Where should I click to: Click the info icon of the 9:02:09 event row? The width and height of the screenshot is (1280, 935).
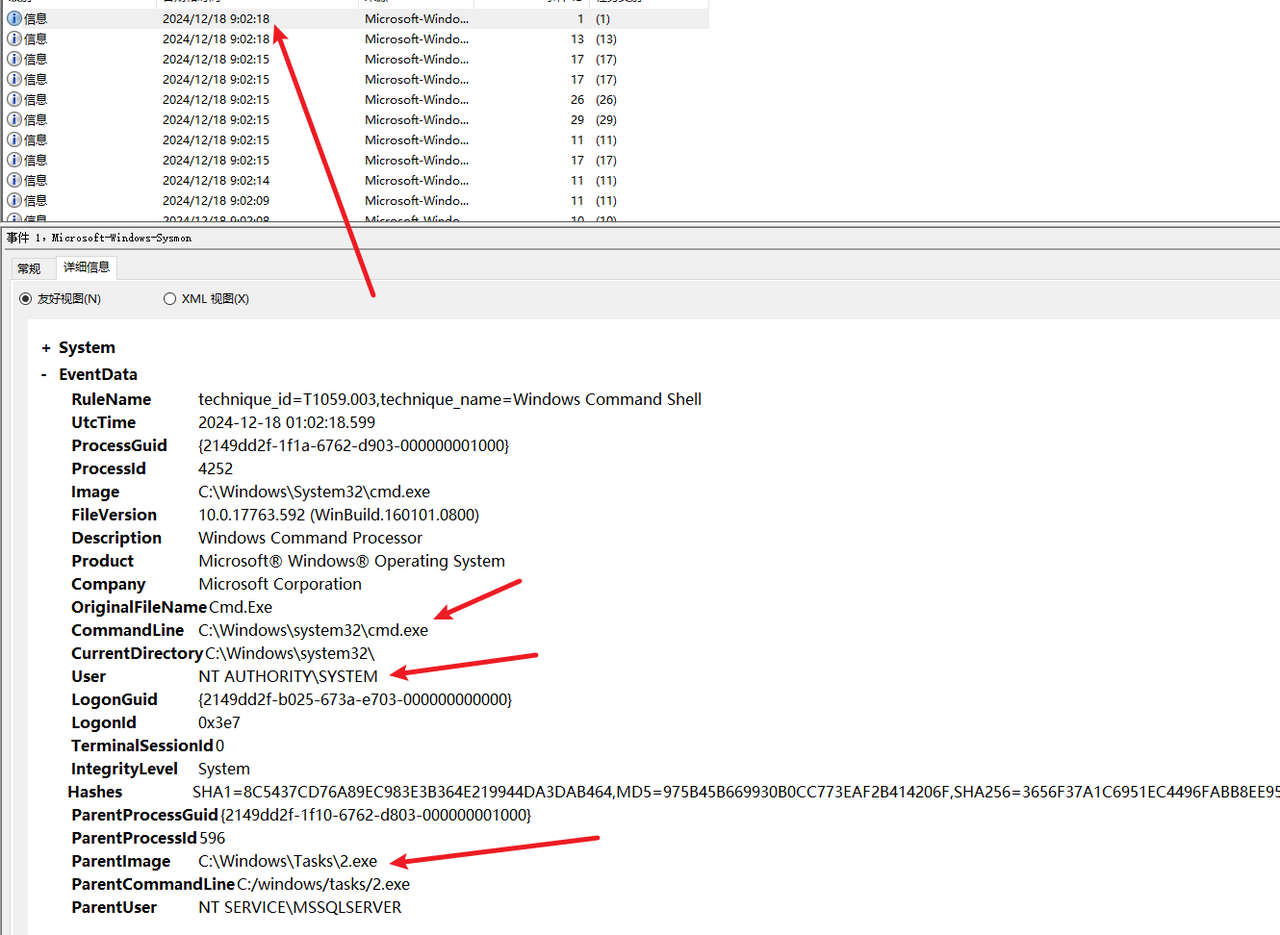coord(14,200)
